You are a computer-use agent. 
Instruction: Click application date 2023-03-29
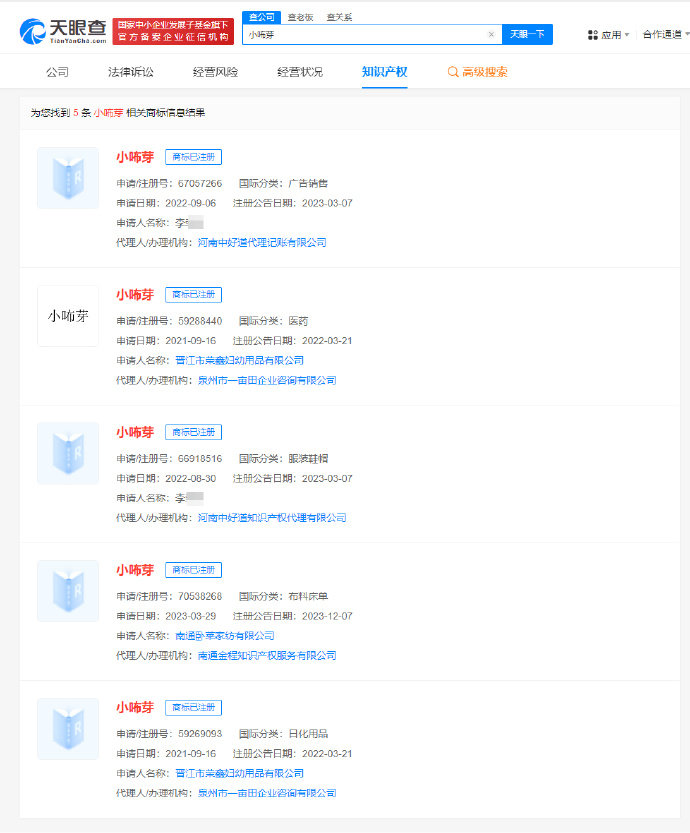(191, 616)
